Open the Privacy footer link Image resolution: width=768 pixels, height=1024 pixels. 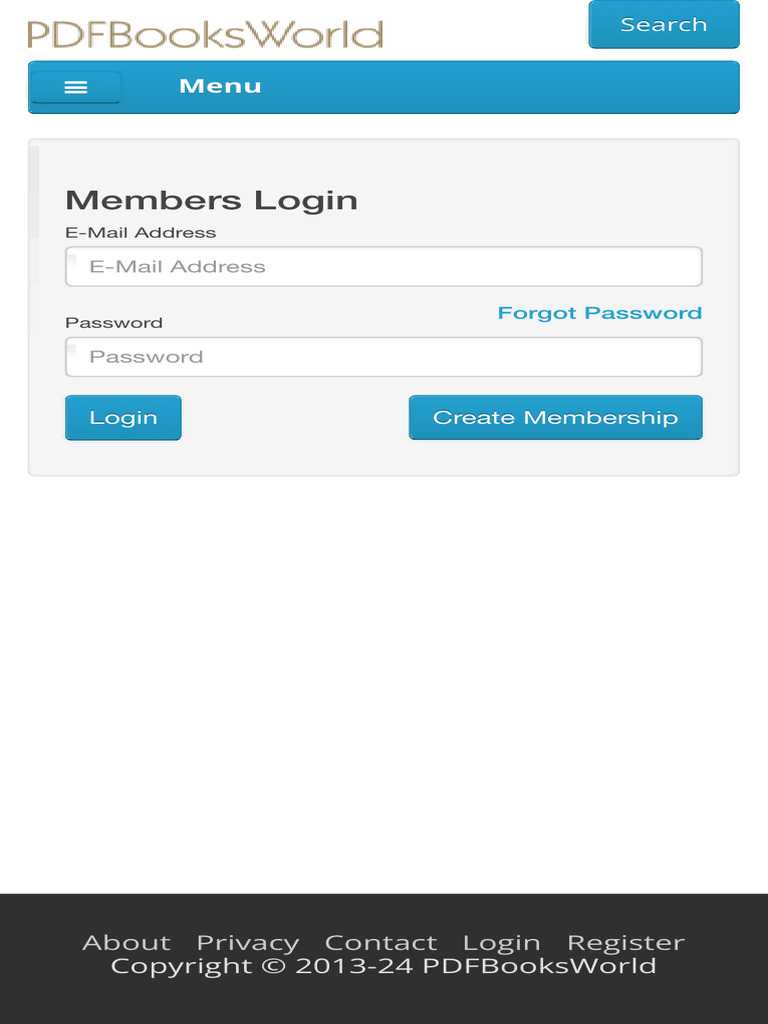pos(248,943)
